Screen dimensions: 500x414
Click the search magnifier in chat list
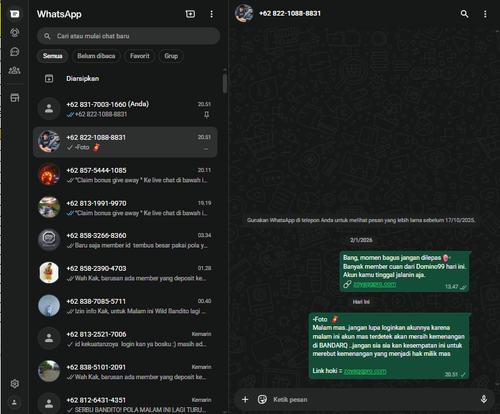pos(47,36)
